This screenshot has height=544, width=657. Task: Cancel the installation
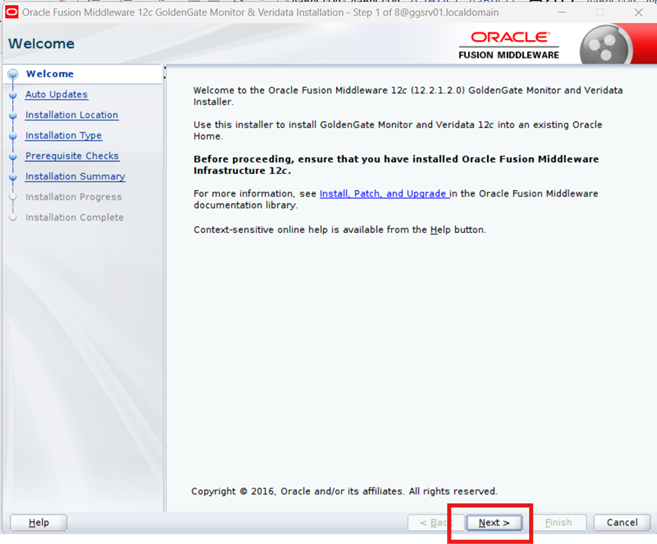[621, 523]
